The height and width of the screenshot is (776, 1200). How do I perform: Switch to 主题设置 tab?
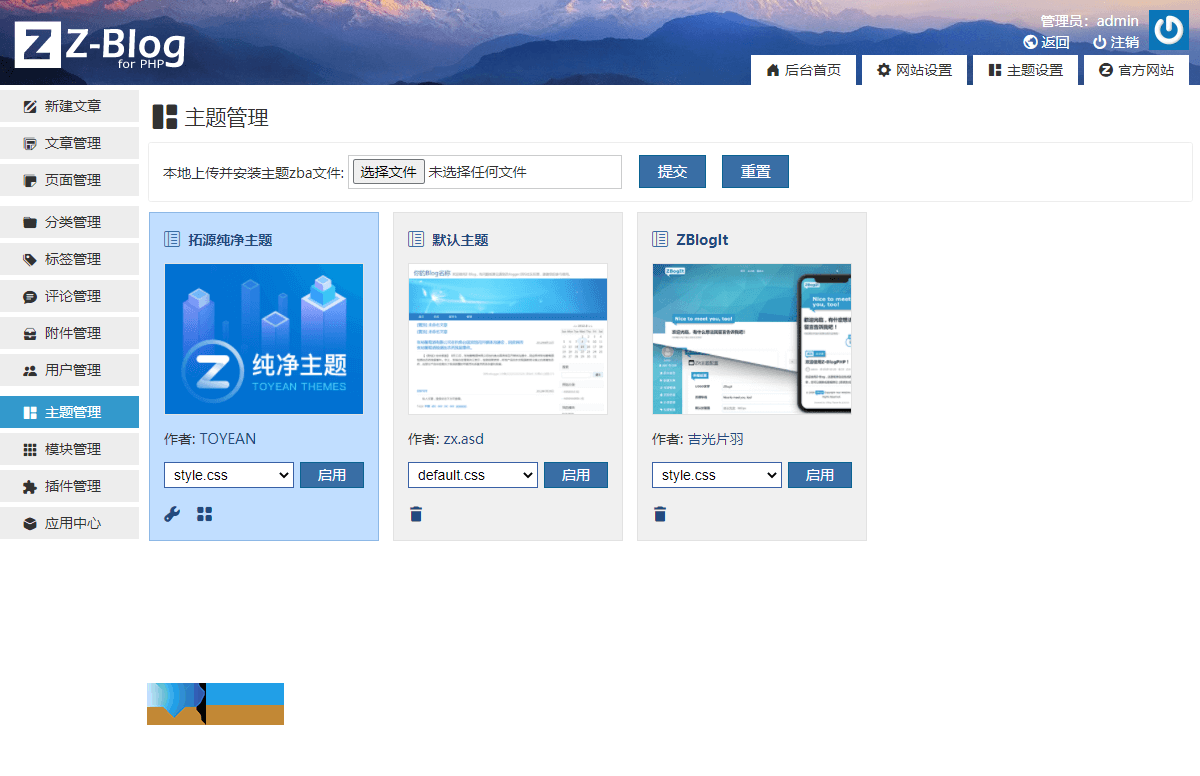[1025, 70]
